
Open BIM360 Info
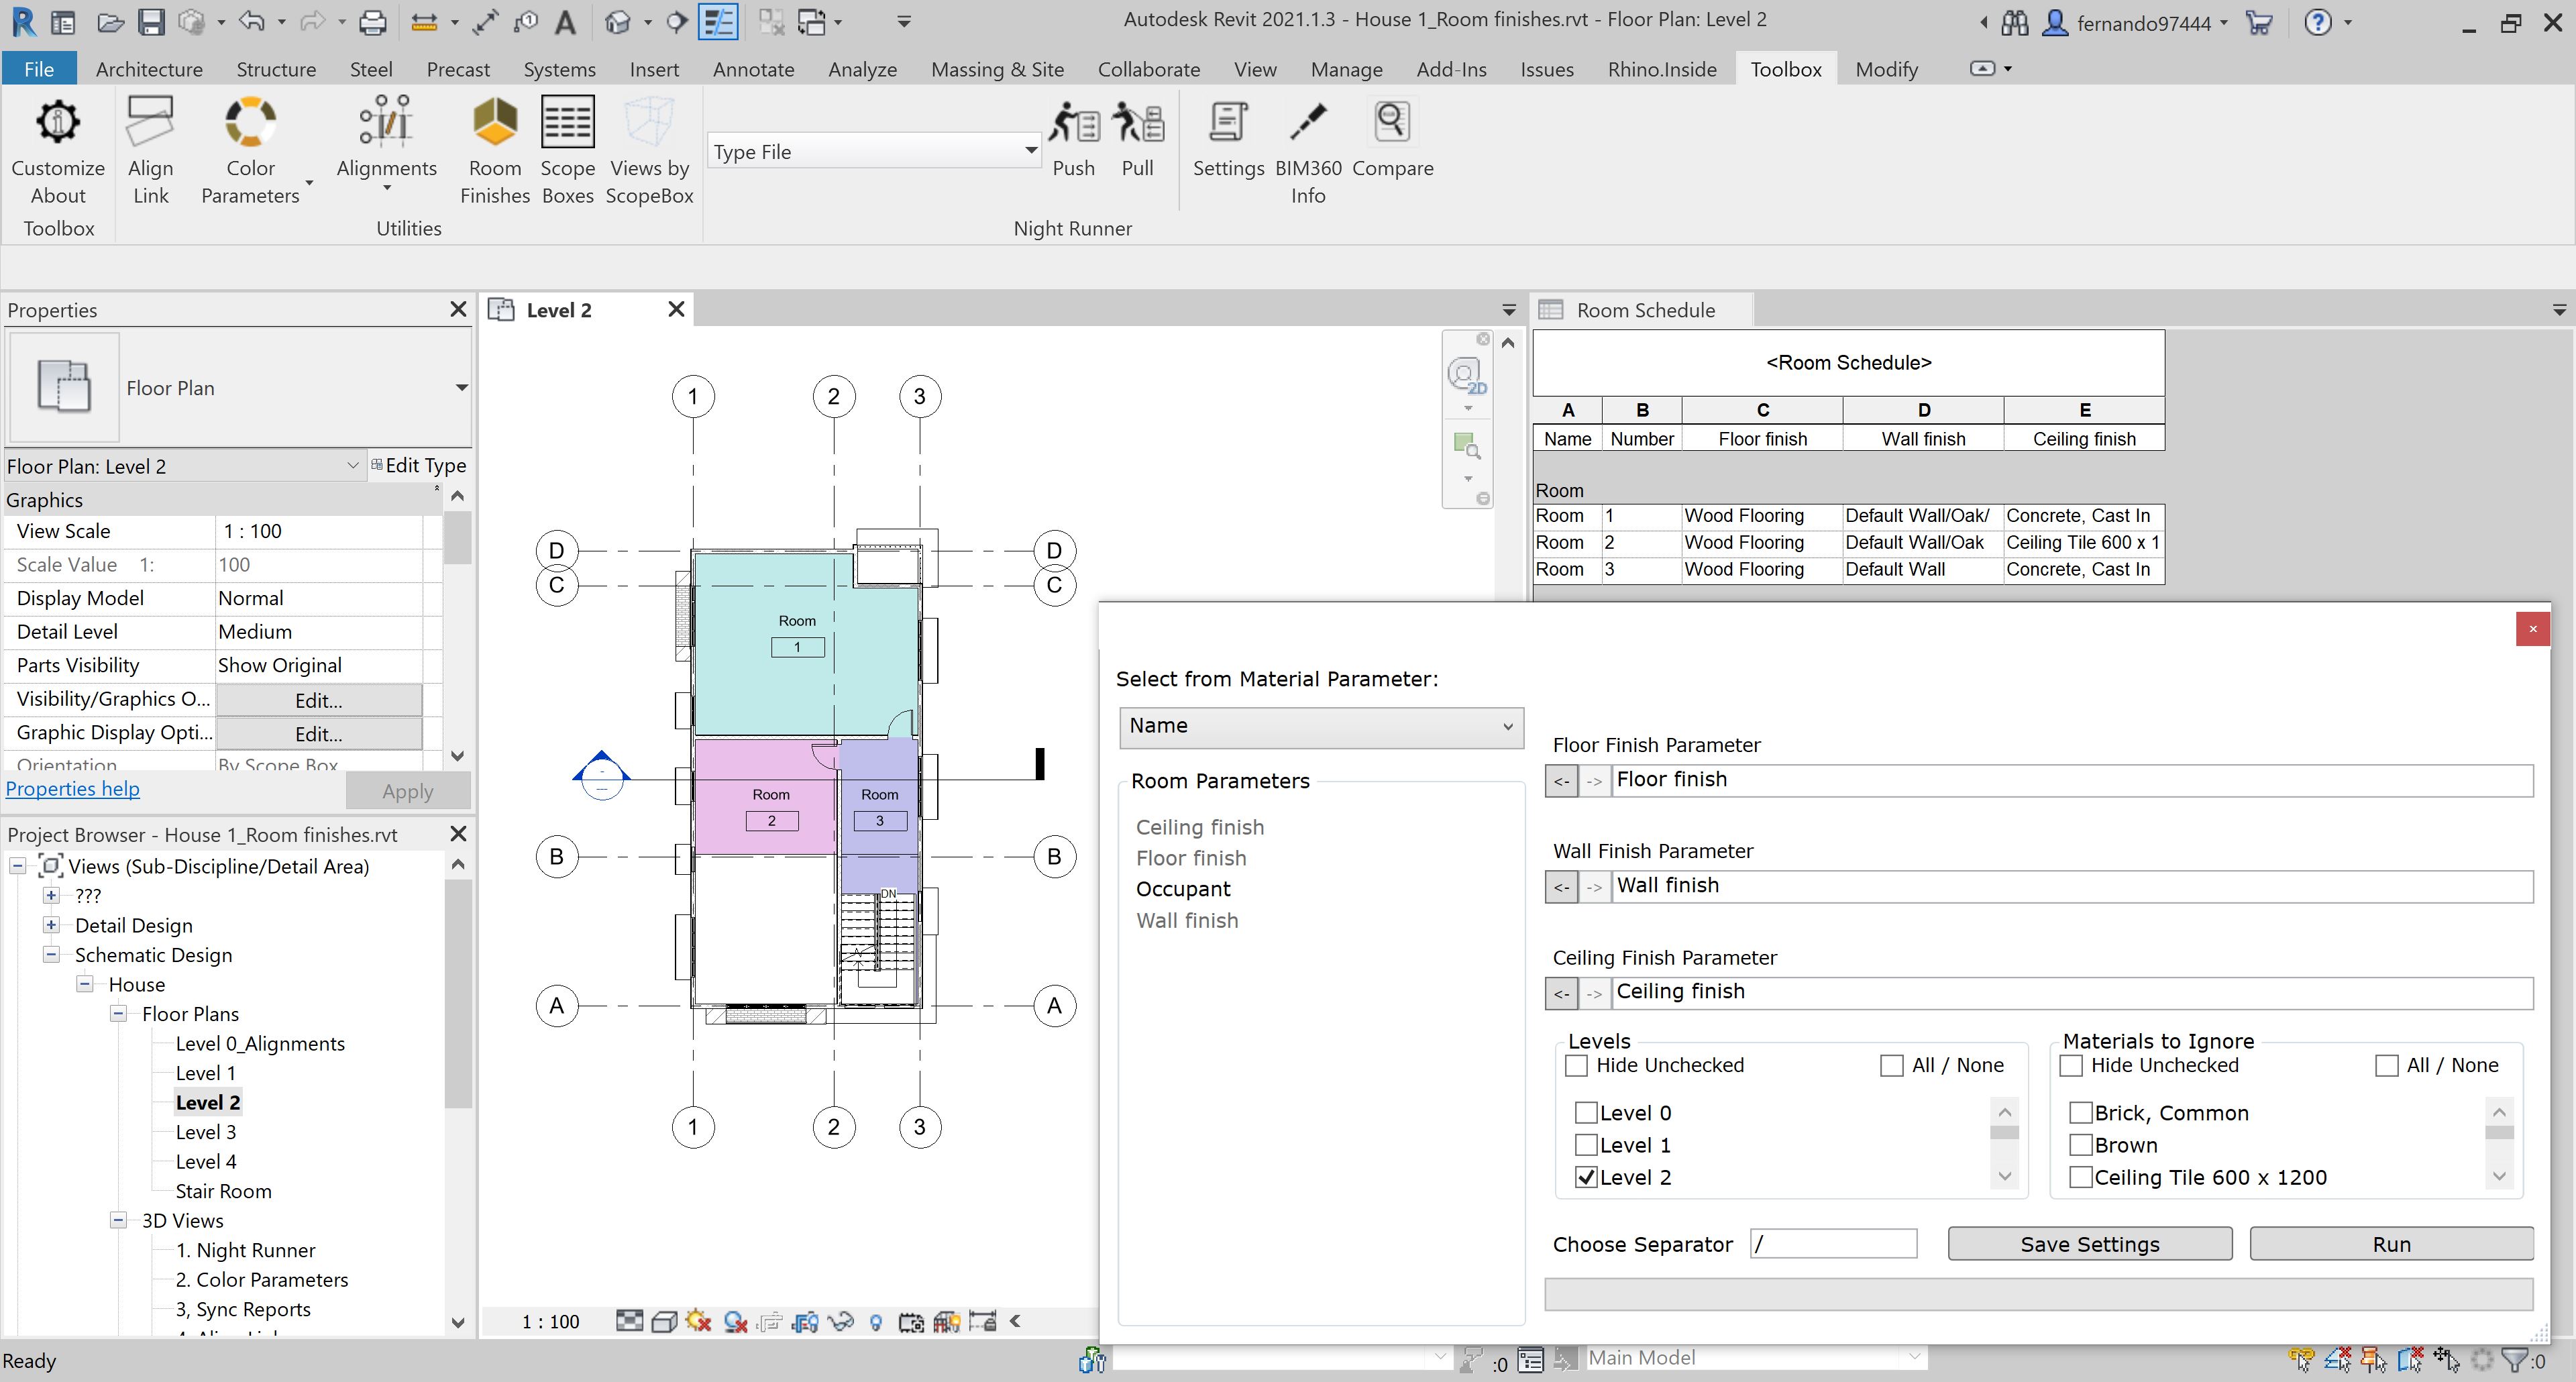1307,151
